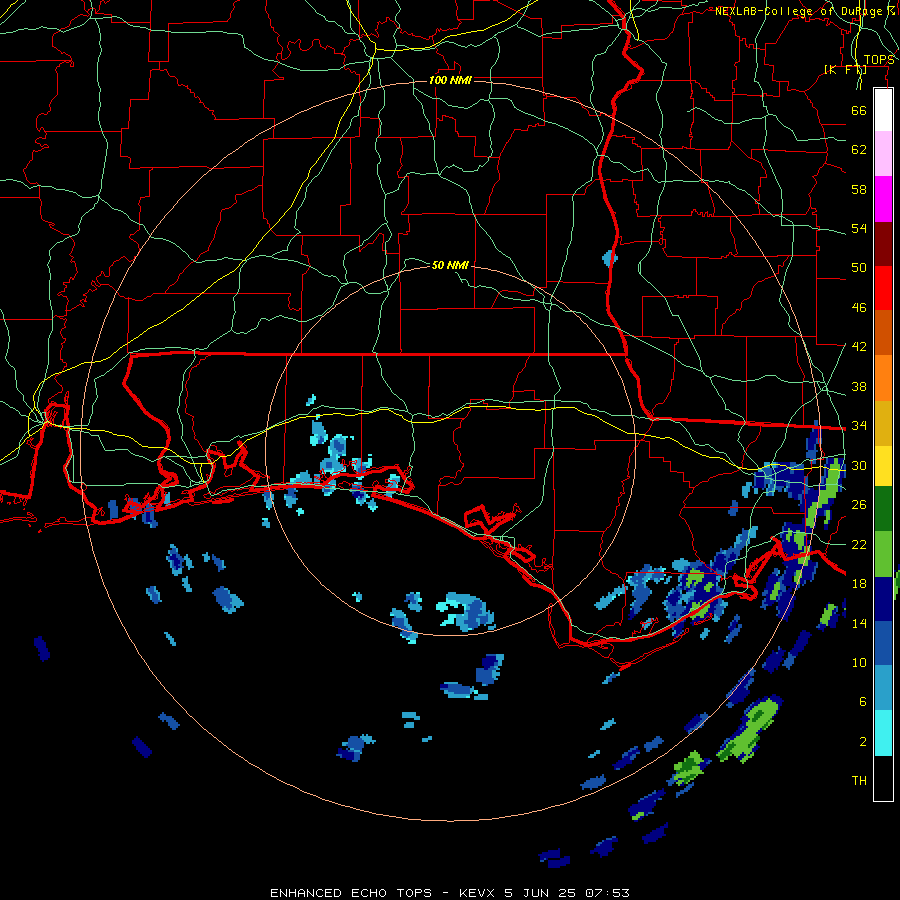The width and height of the screenshot is (900, 900).
Task: Click the 'KEVX' radar site identifier
Action: pyautogui.click(x=478, y=893)
